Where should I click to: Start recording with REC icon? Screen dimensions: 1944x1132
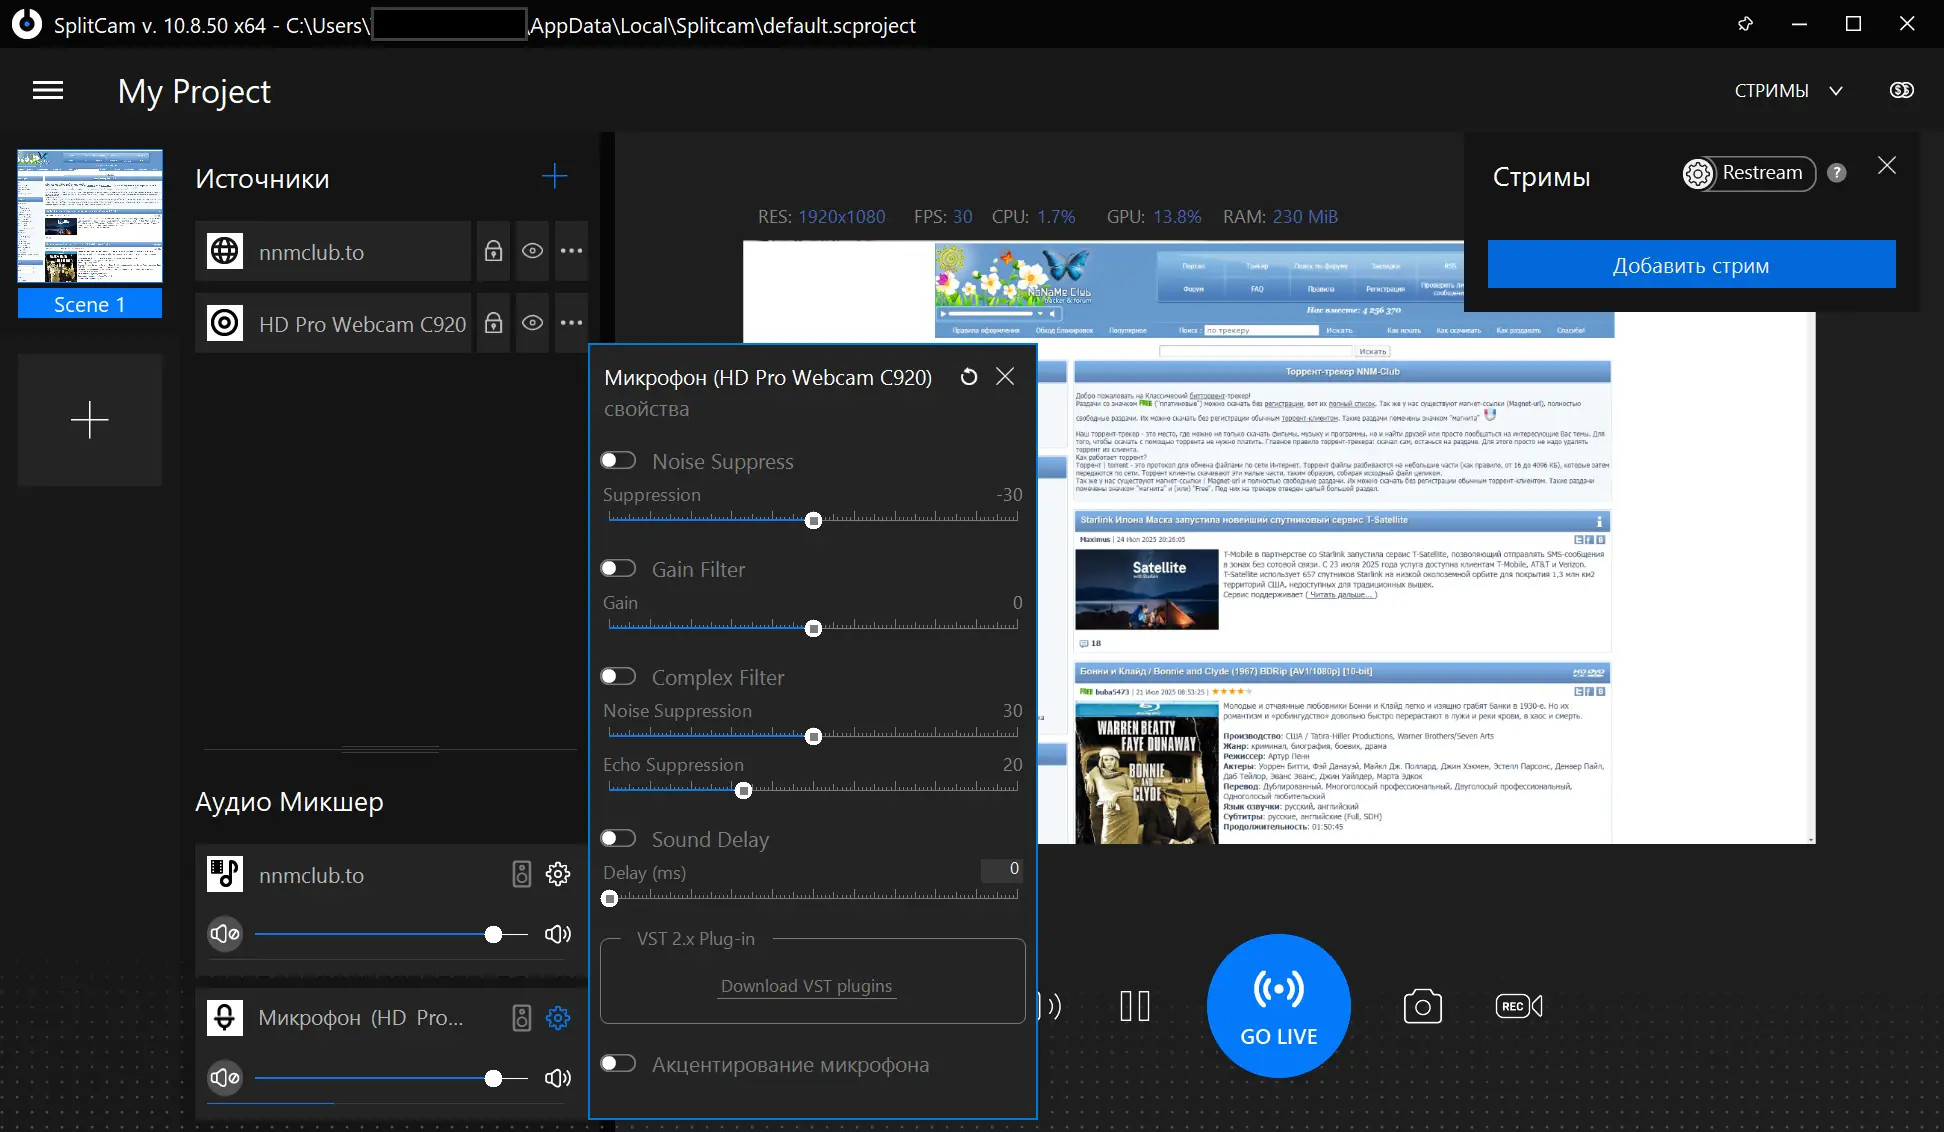point(1518,1006)
